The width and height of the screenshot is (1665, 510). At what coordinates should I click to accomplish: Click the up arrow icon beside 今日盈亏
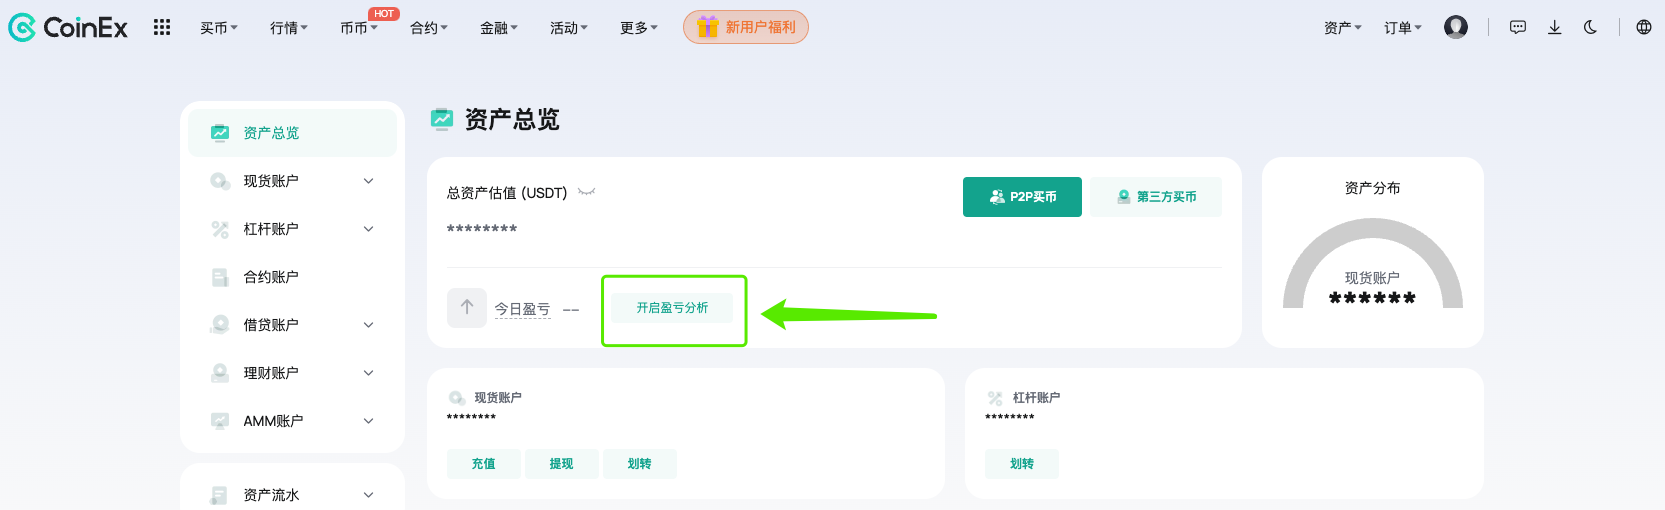(467, 308)
